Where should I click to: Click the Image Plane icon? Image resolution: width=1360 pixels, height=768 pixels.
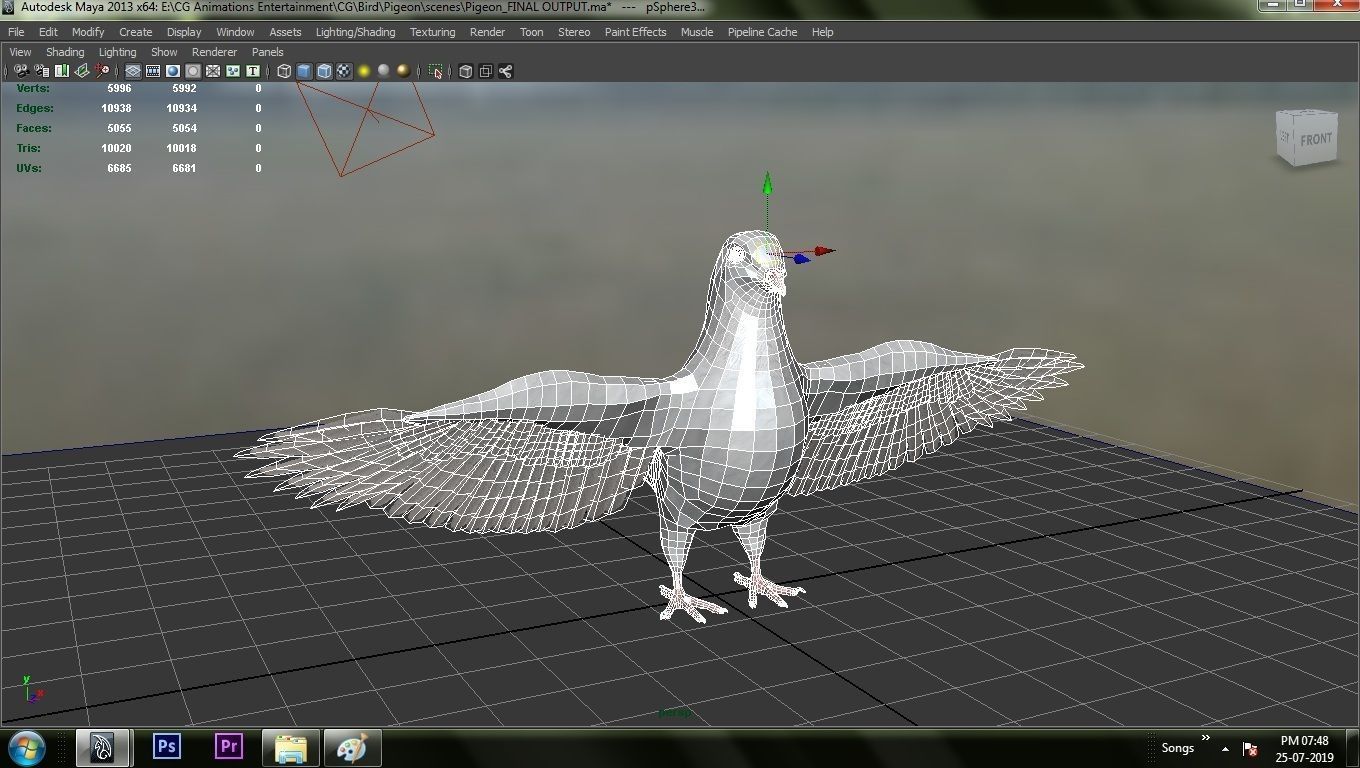[82, 71]
